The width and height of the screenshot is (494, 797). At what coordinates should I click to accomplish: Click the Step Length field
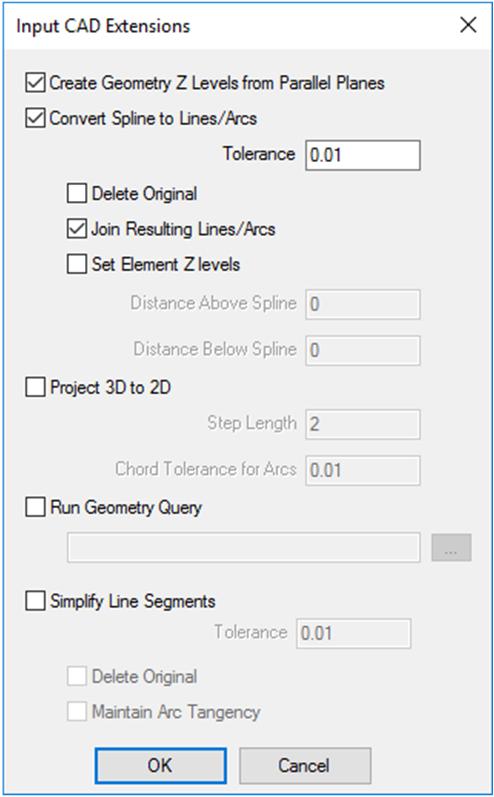coord(363,424)
